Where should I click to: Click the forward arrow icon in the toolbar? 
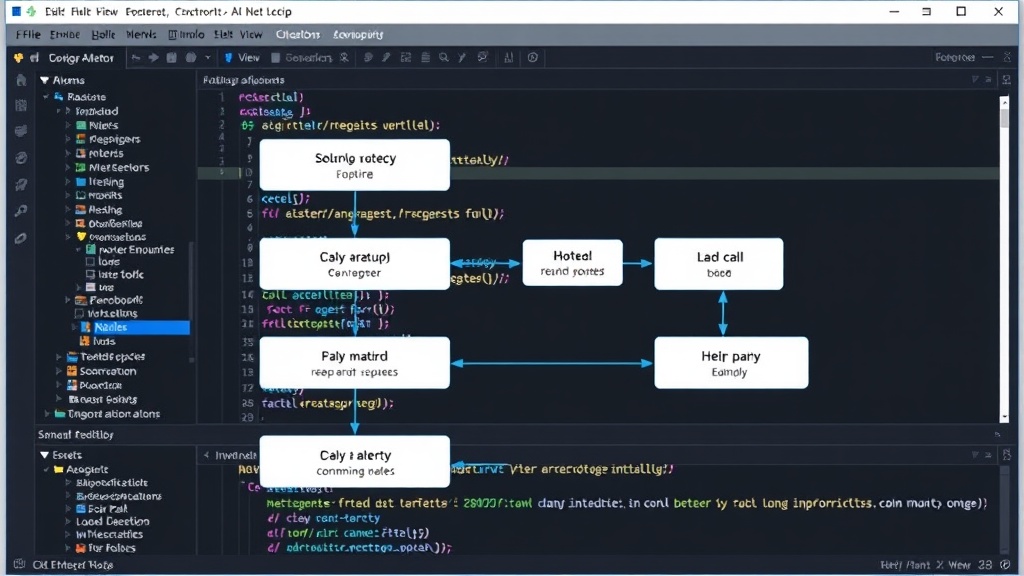[x=153, y=57]
